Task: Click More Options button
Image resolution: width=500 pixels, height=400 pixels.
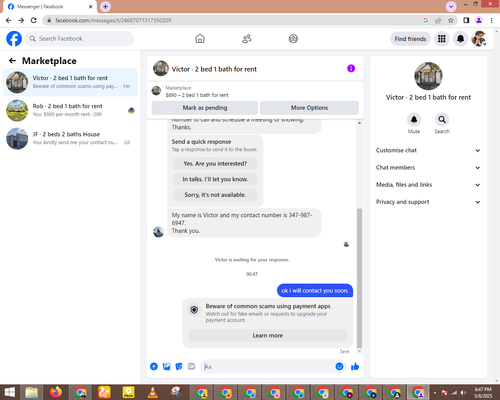Action: [309, 108]
